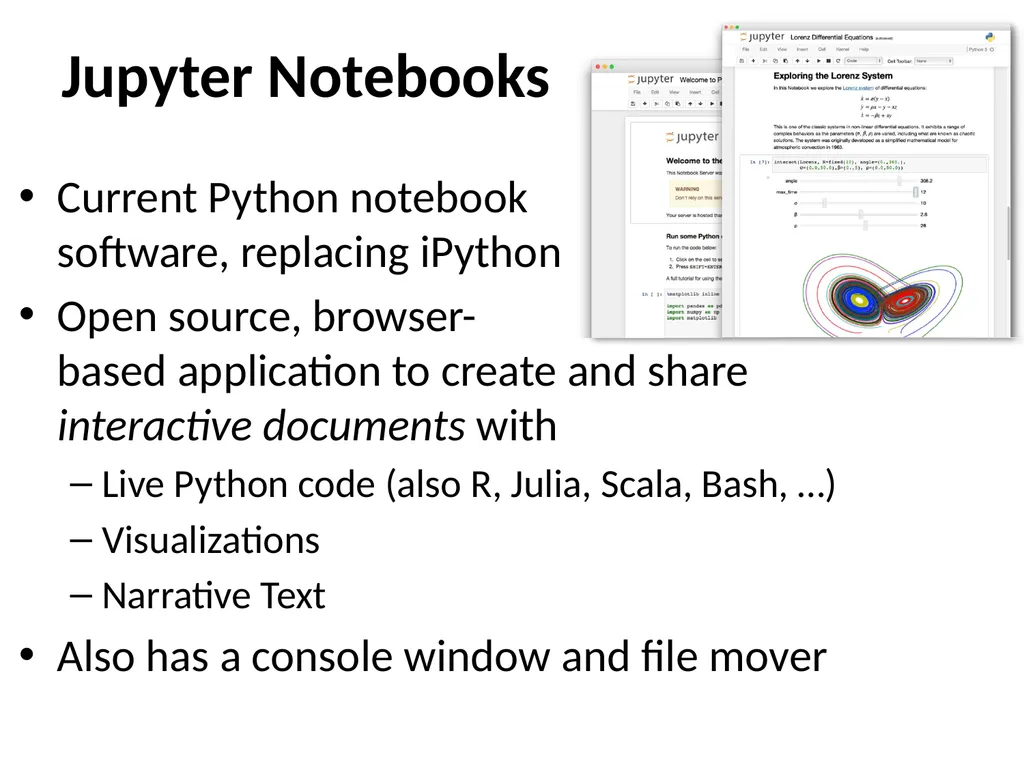Screen dimensions: 1024x768
Task: Move cell up in Welcome notebook toolbar
Action: click(690, 104)
